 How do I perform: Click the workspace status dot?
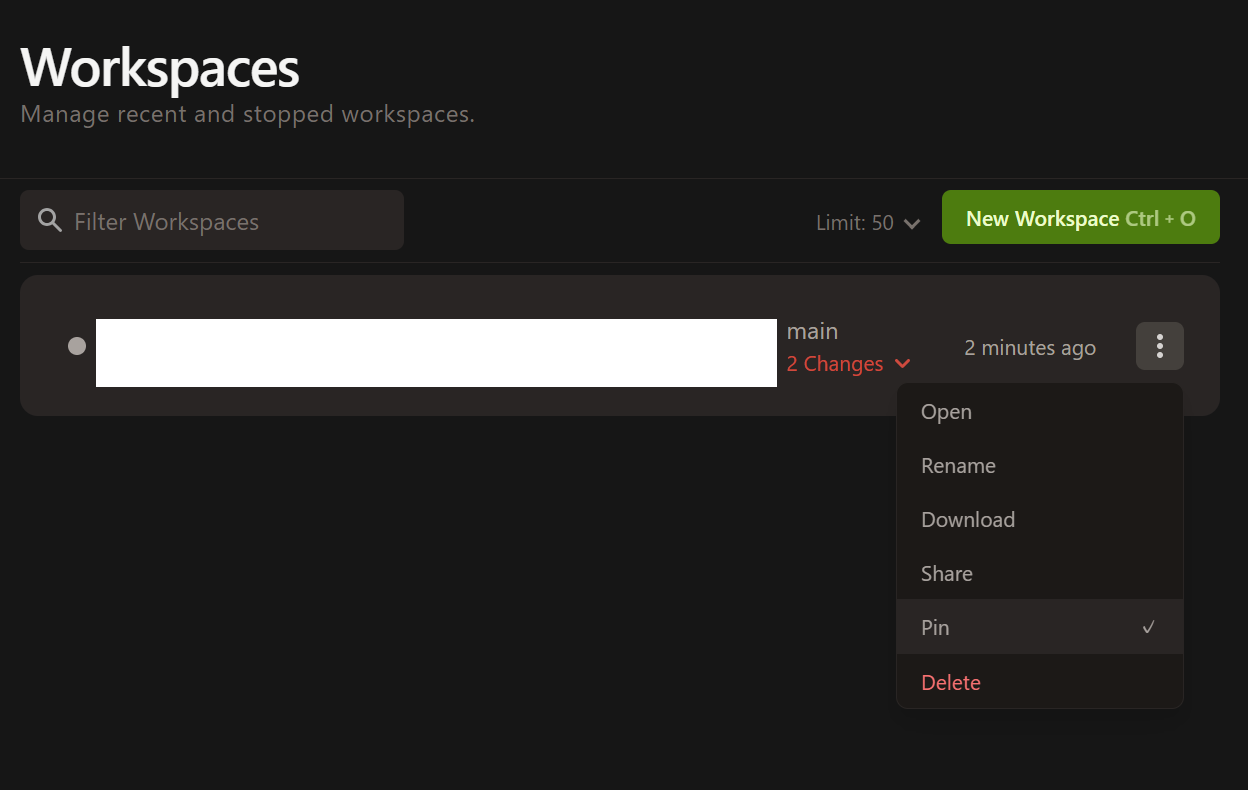[x=77, y=346]
